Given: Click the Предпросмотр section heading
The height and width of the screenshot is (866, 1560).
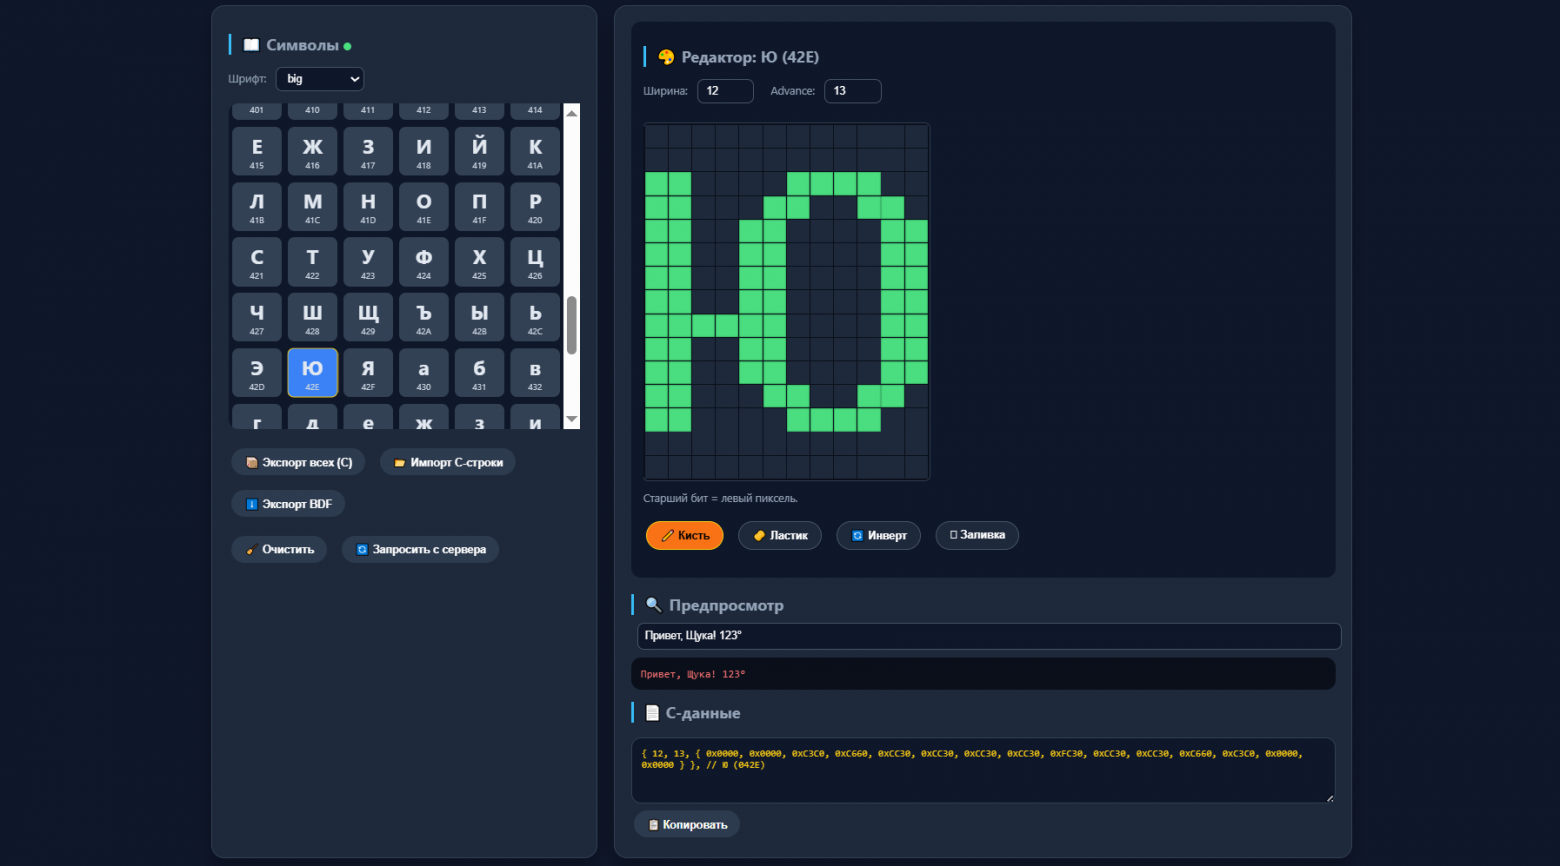Looking at the screenshot, I should (x=726, y=605).
